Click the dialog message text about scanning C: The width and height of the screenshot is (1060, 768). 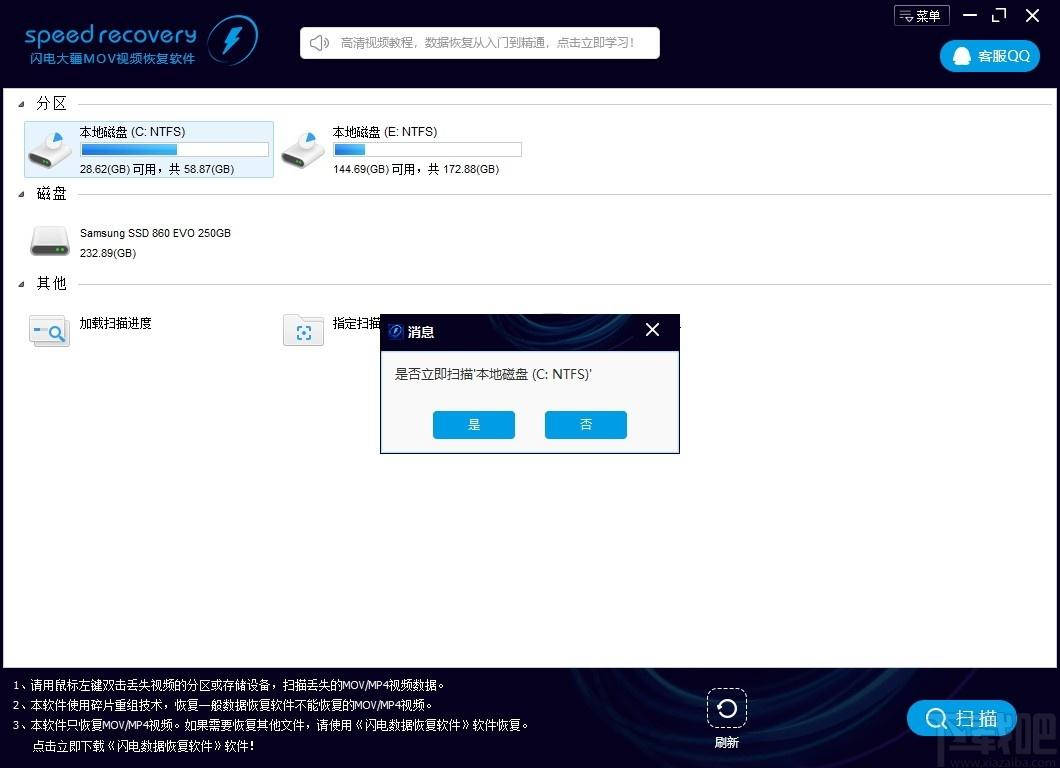point(493,374)
